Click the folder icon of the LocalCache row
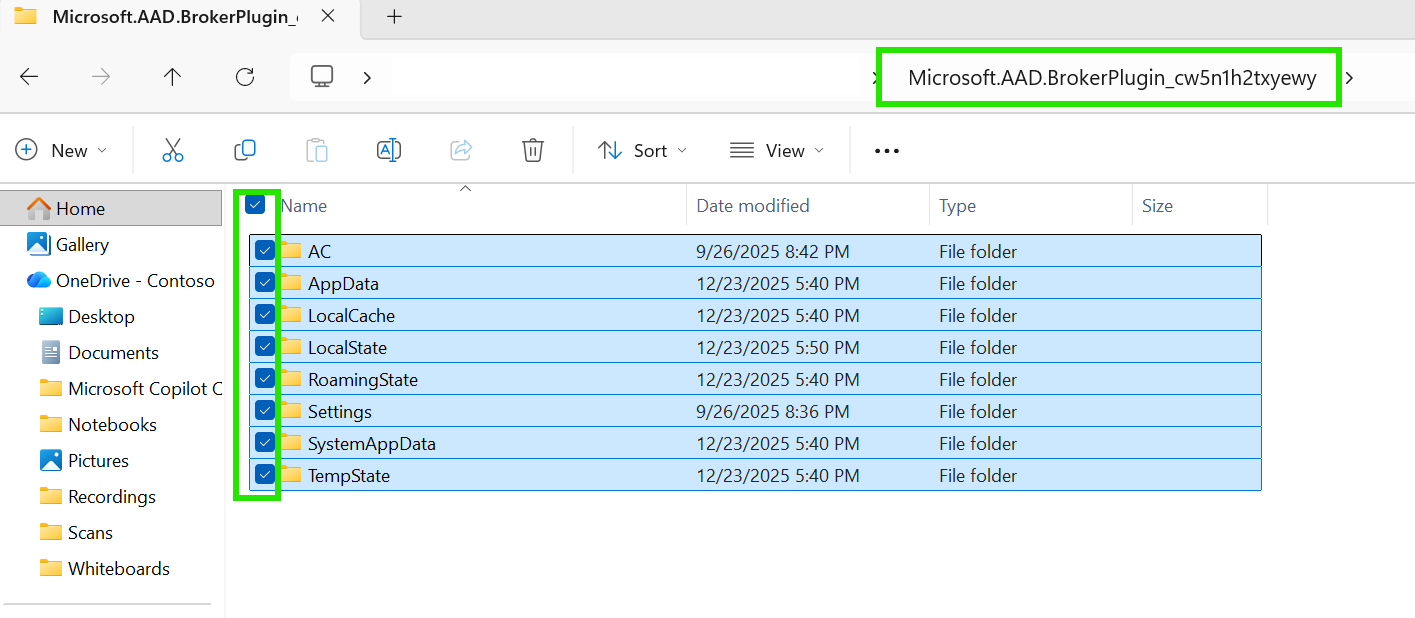The image size is (1415, 618). tap(291, 315)
